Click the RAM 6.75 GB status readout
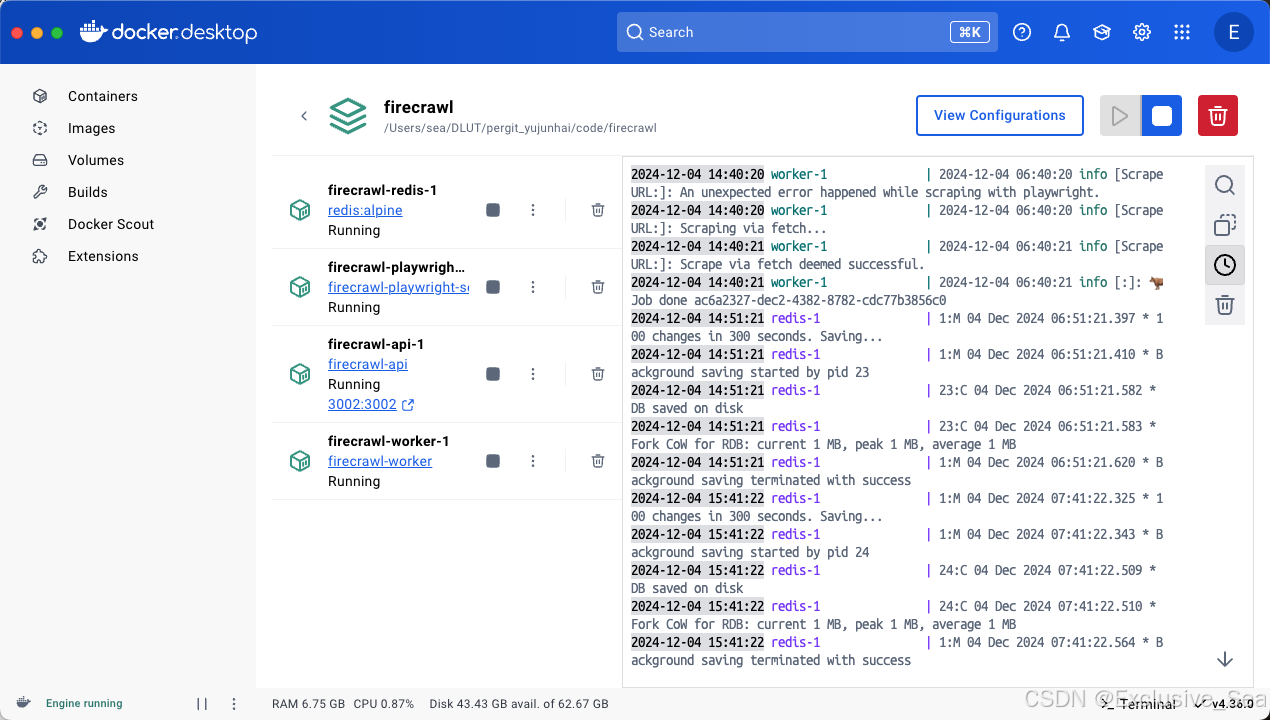 click(x=309, y=704)
